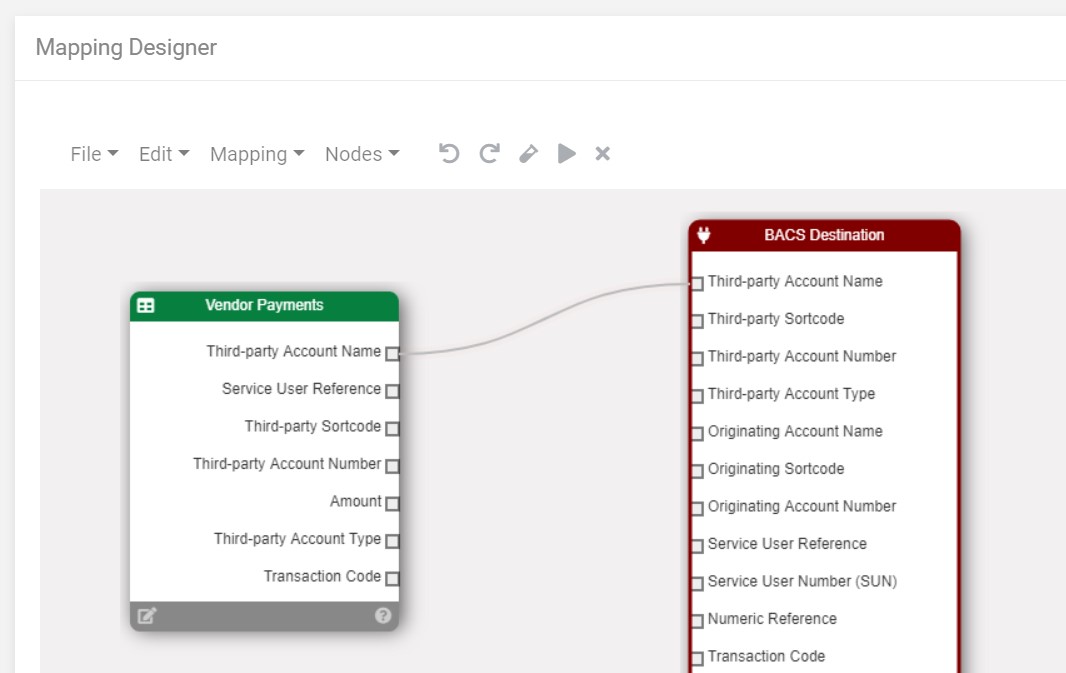This screenshot has height=673, width=1066.
Task: Click 'Numeric Reference' label in BACS Destination
Action: point(772,619)
